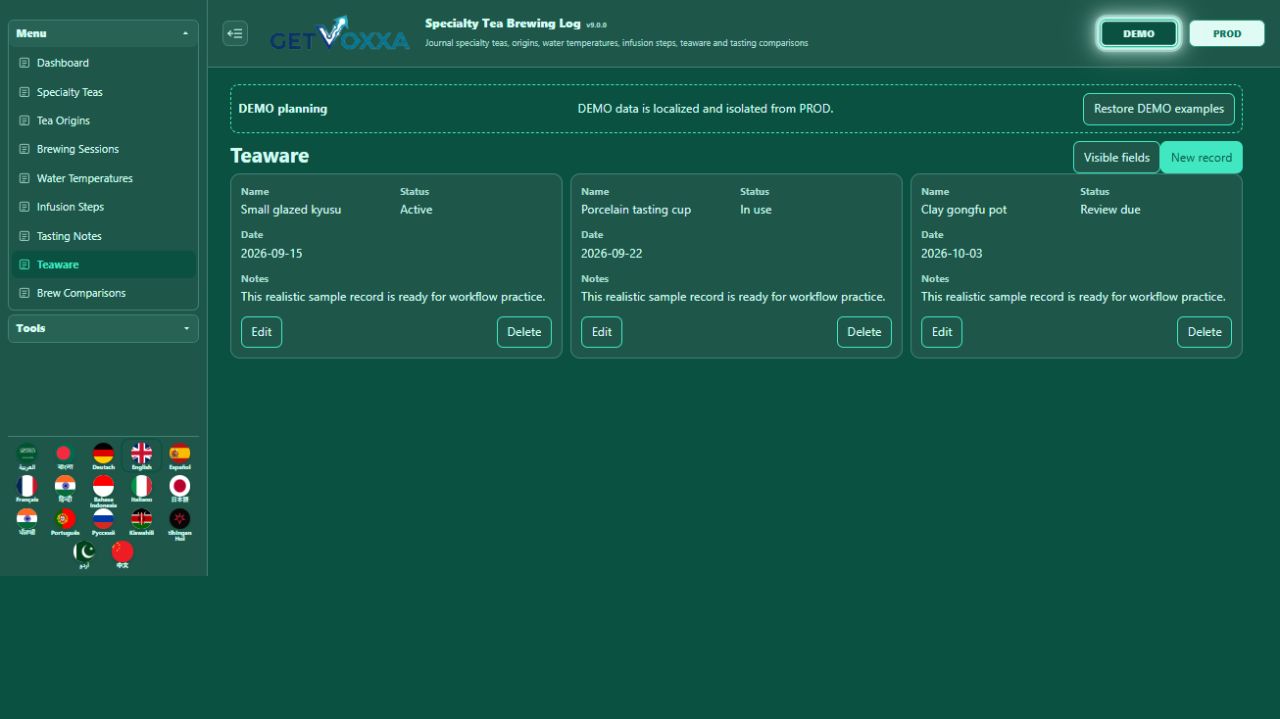
Task: Switch to the PROD environment
Action: point(1227,33)
